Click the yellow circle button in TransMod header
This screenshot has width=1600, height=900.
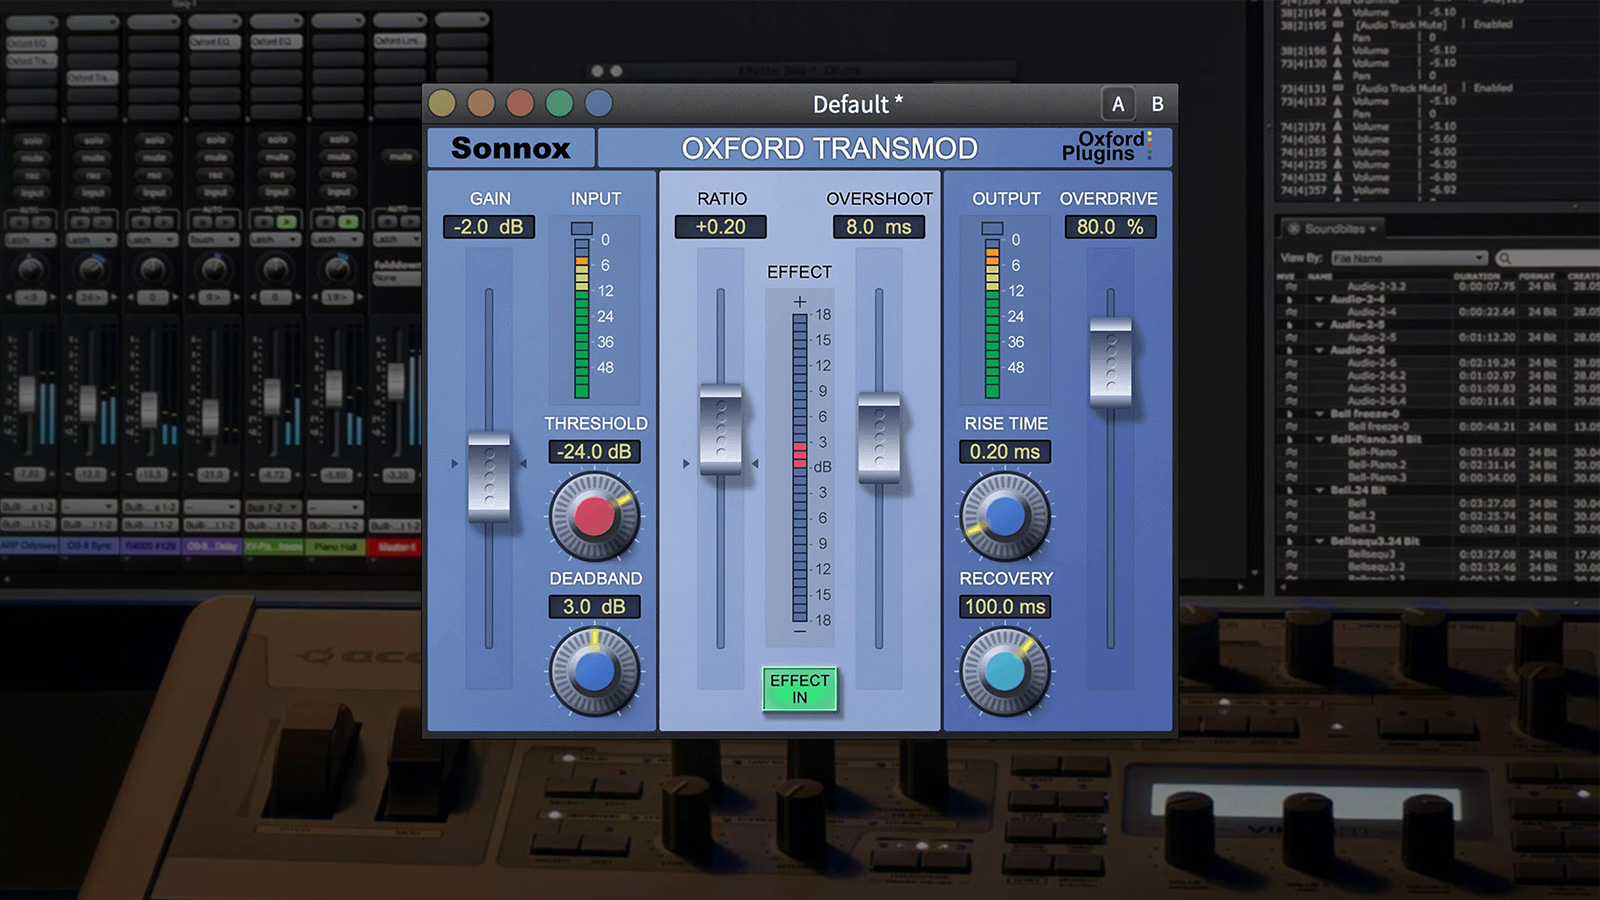point(442,103)
